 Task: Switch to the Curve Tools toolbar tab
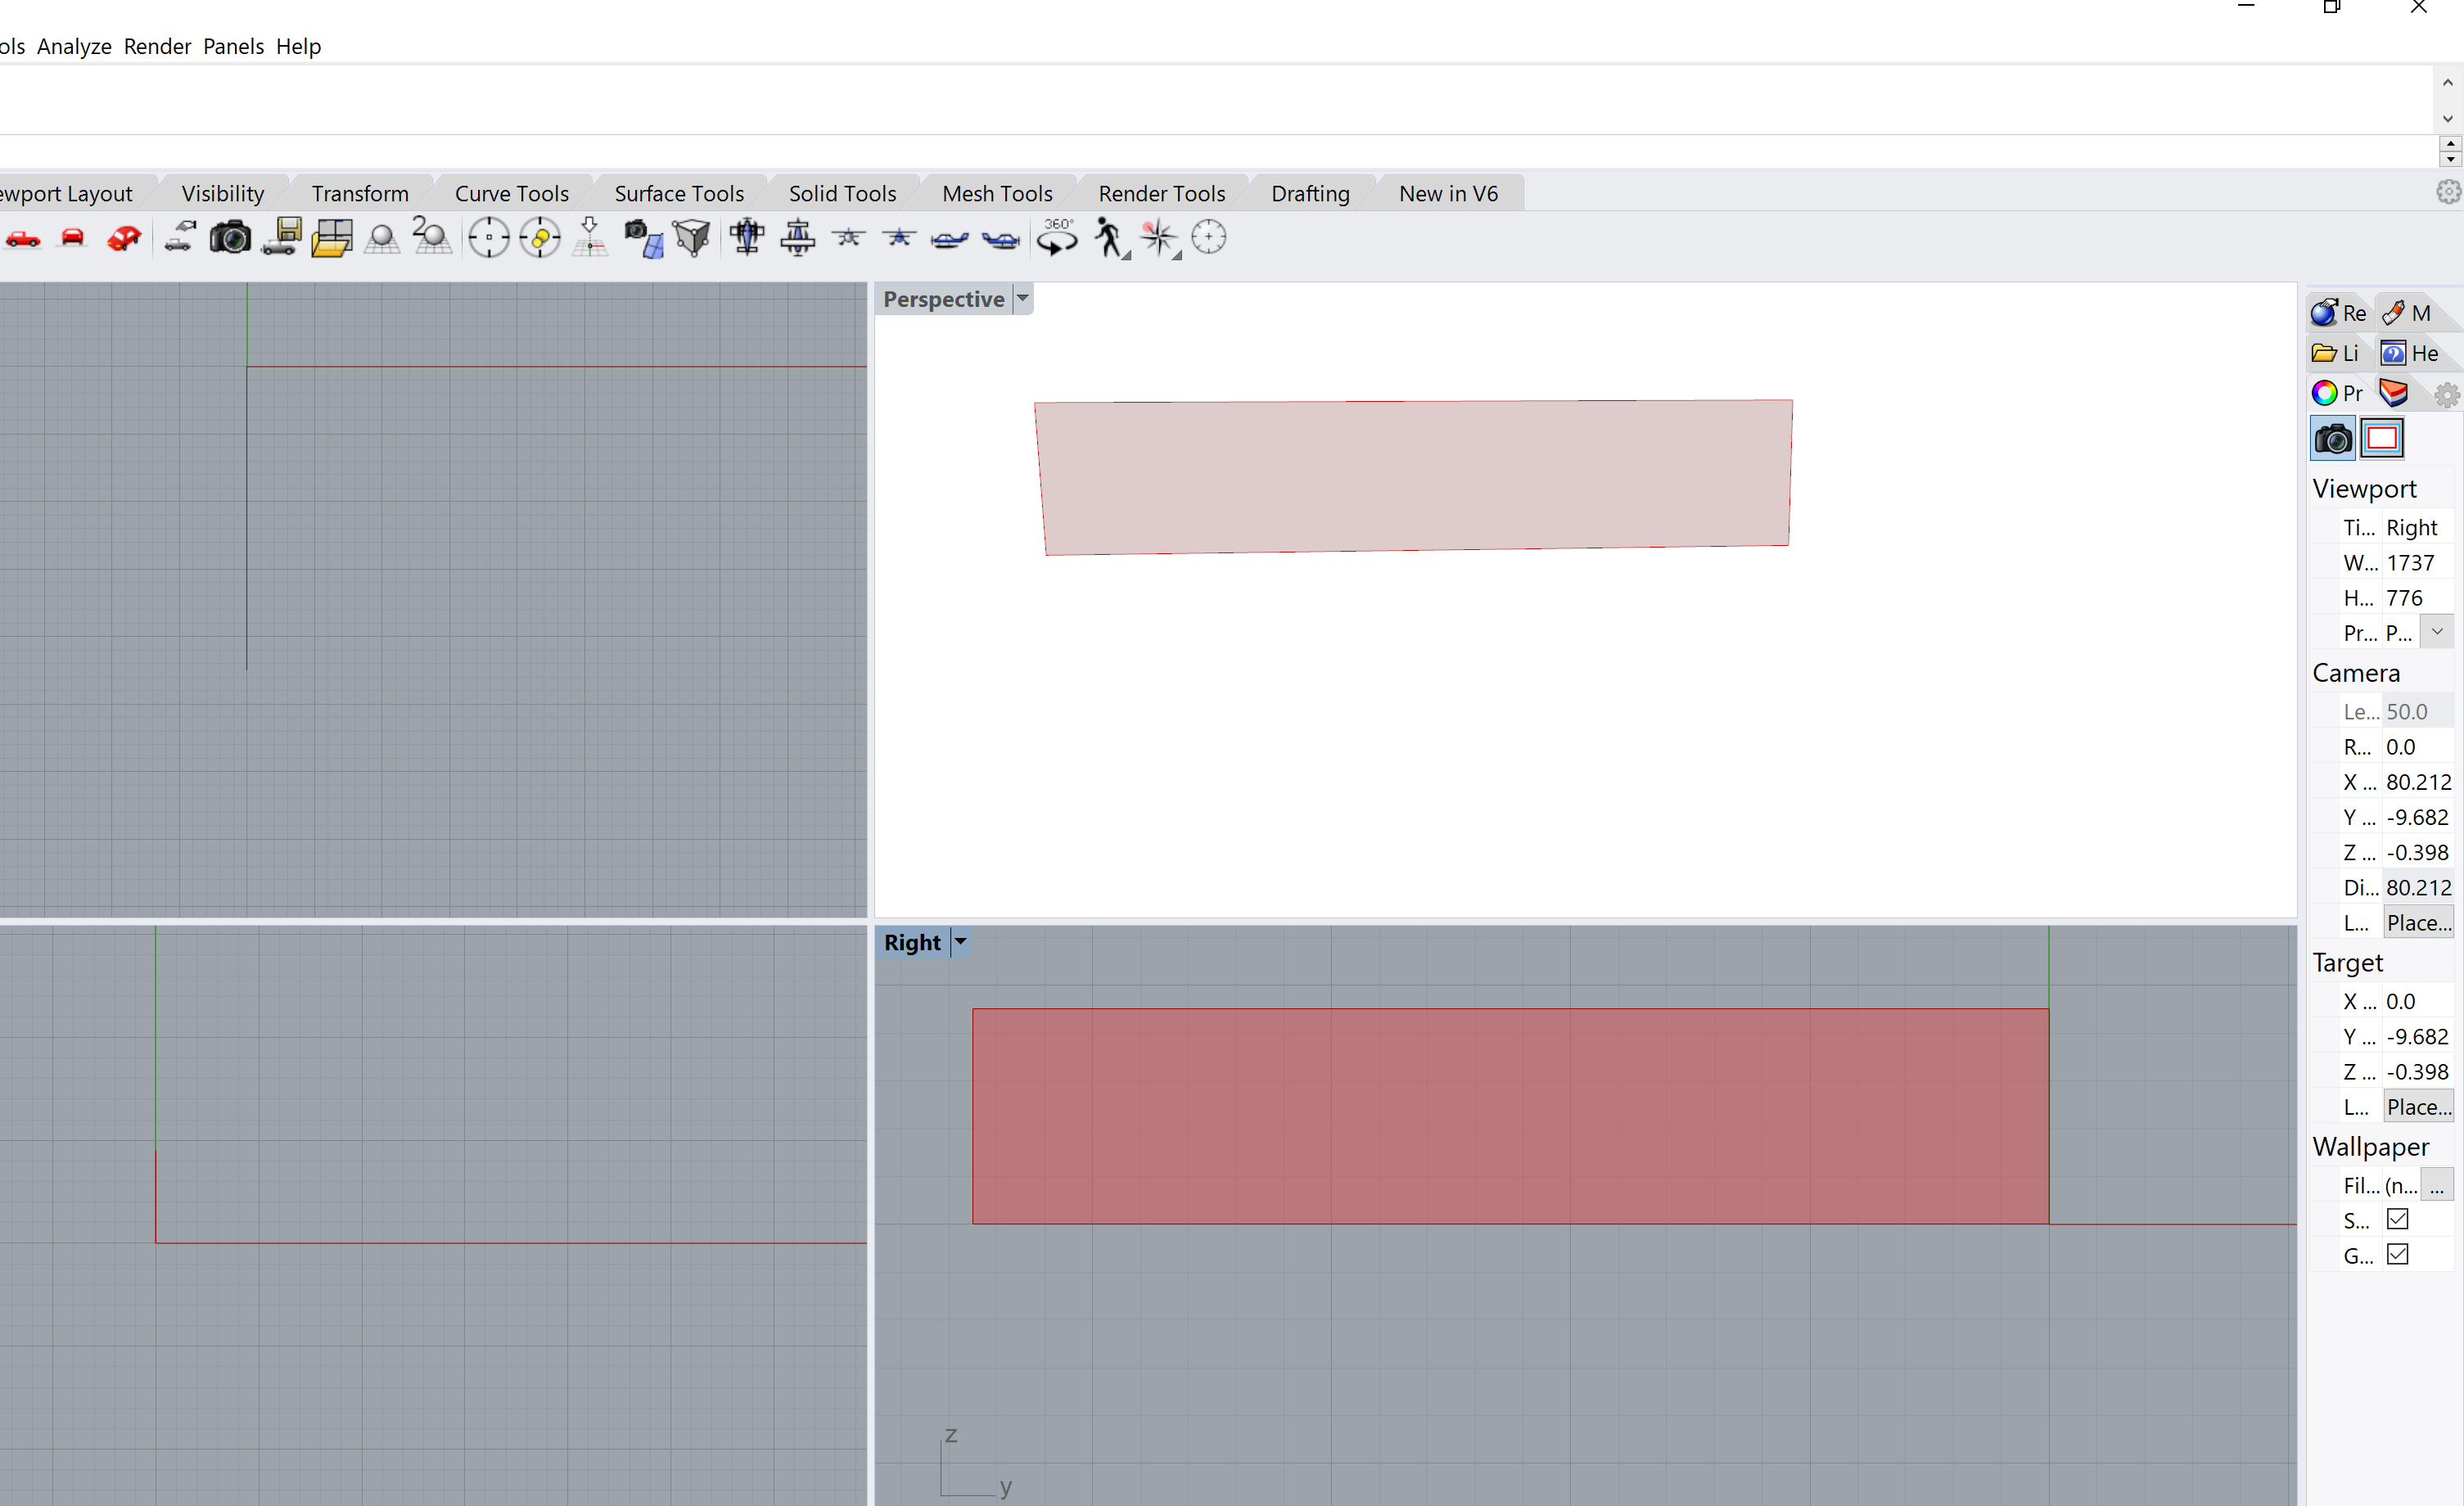(x=511, y=193)
